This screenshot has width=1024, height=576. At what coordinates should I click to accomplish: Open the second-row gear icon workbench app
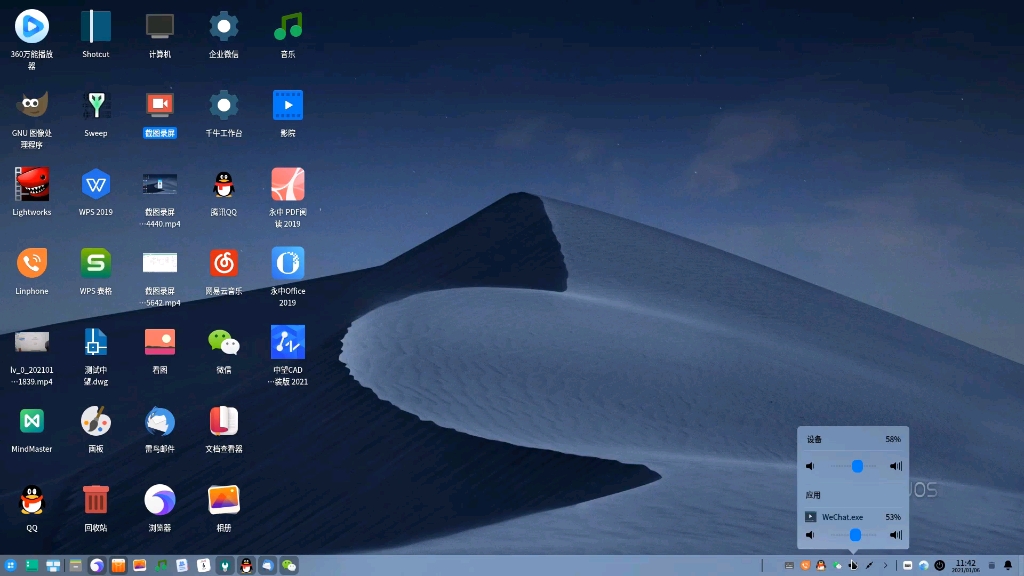[224, 105]
